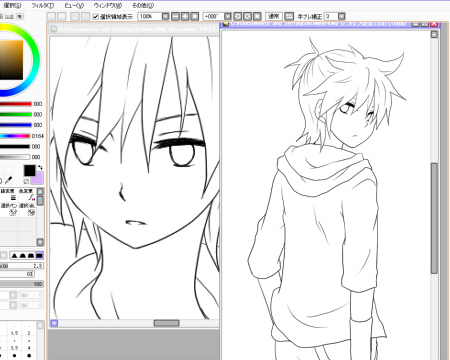Expand the zoom percentage dropdown
The width and height of the screenshot is (450, 360).
(165, 16)
